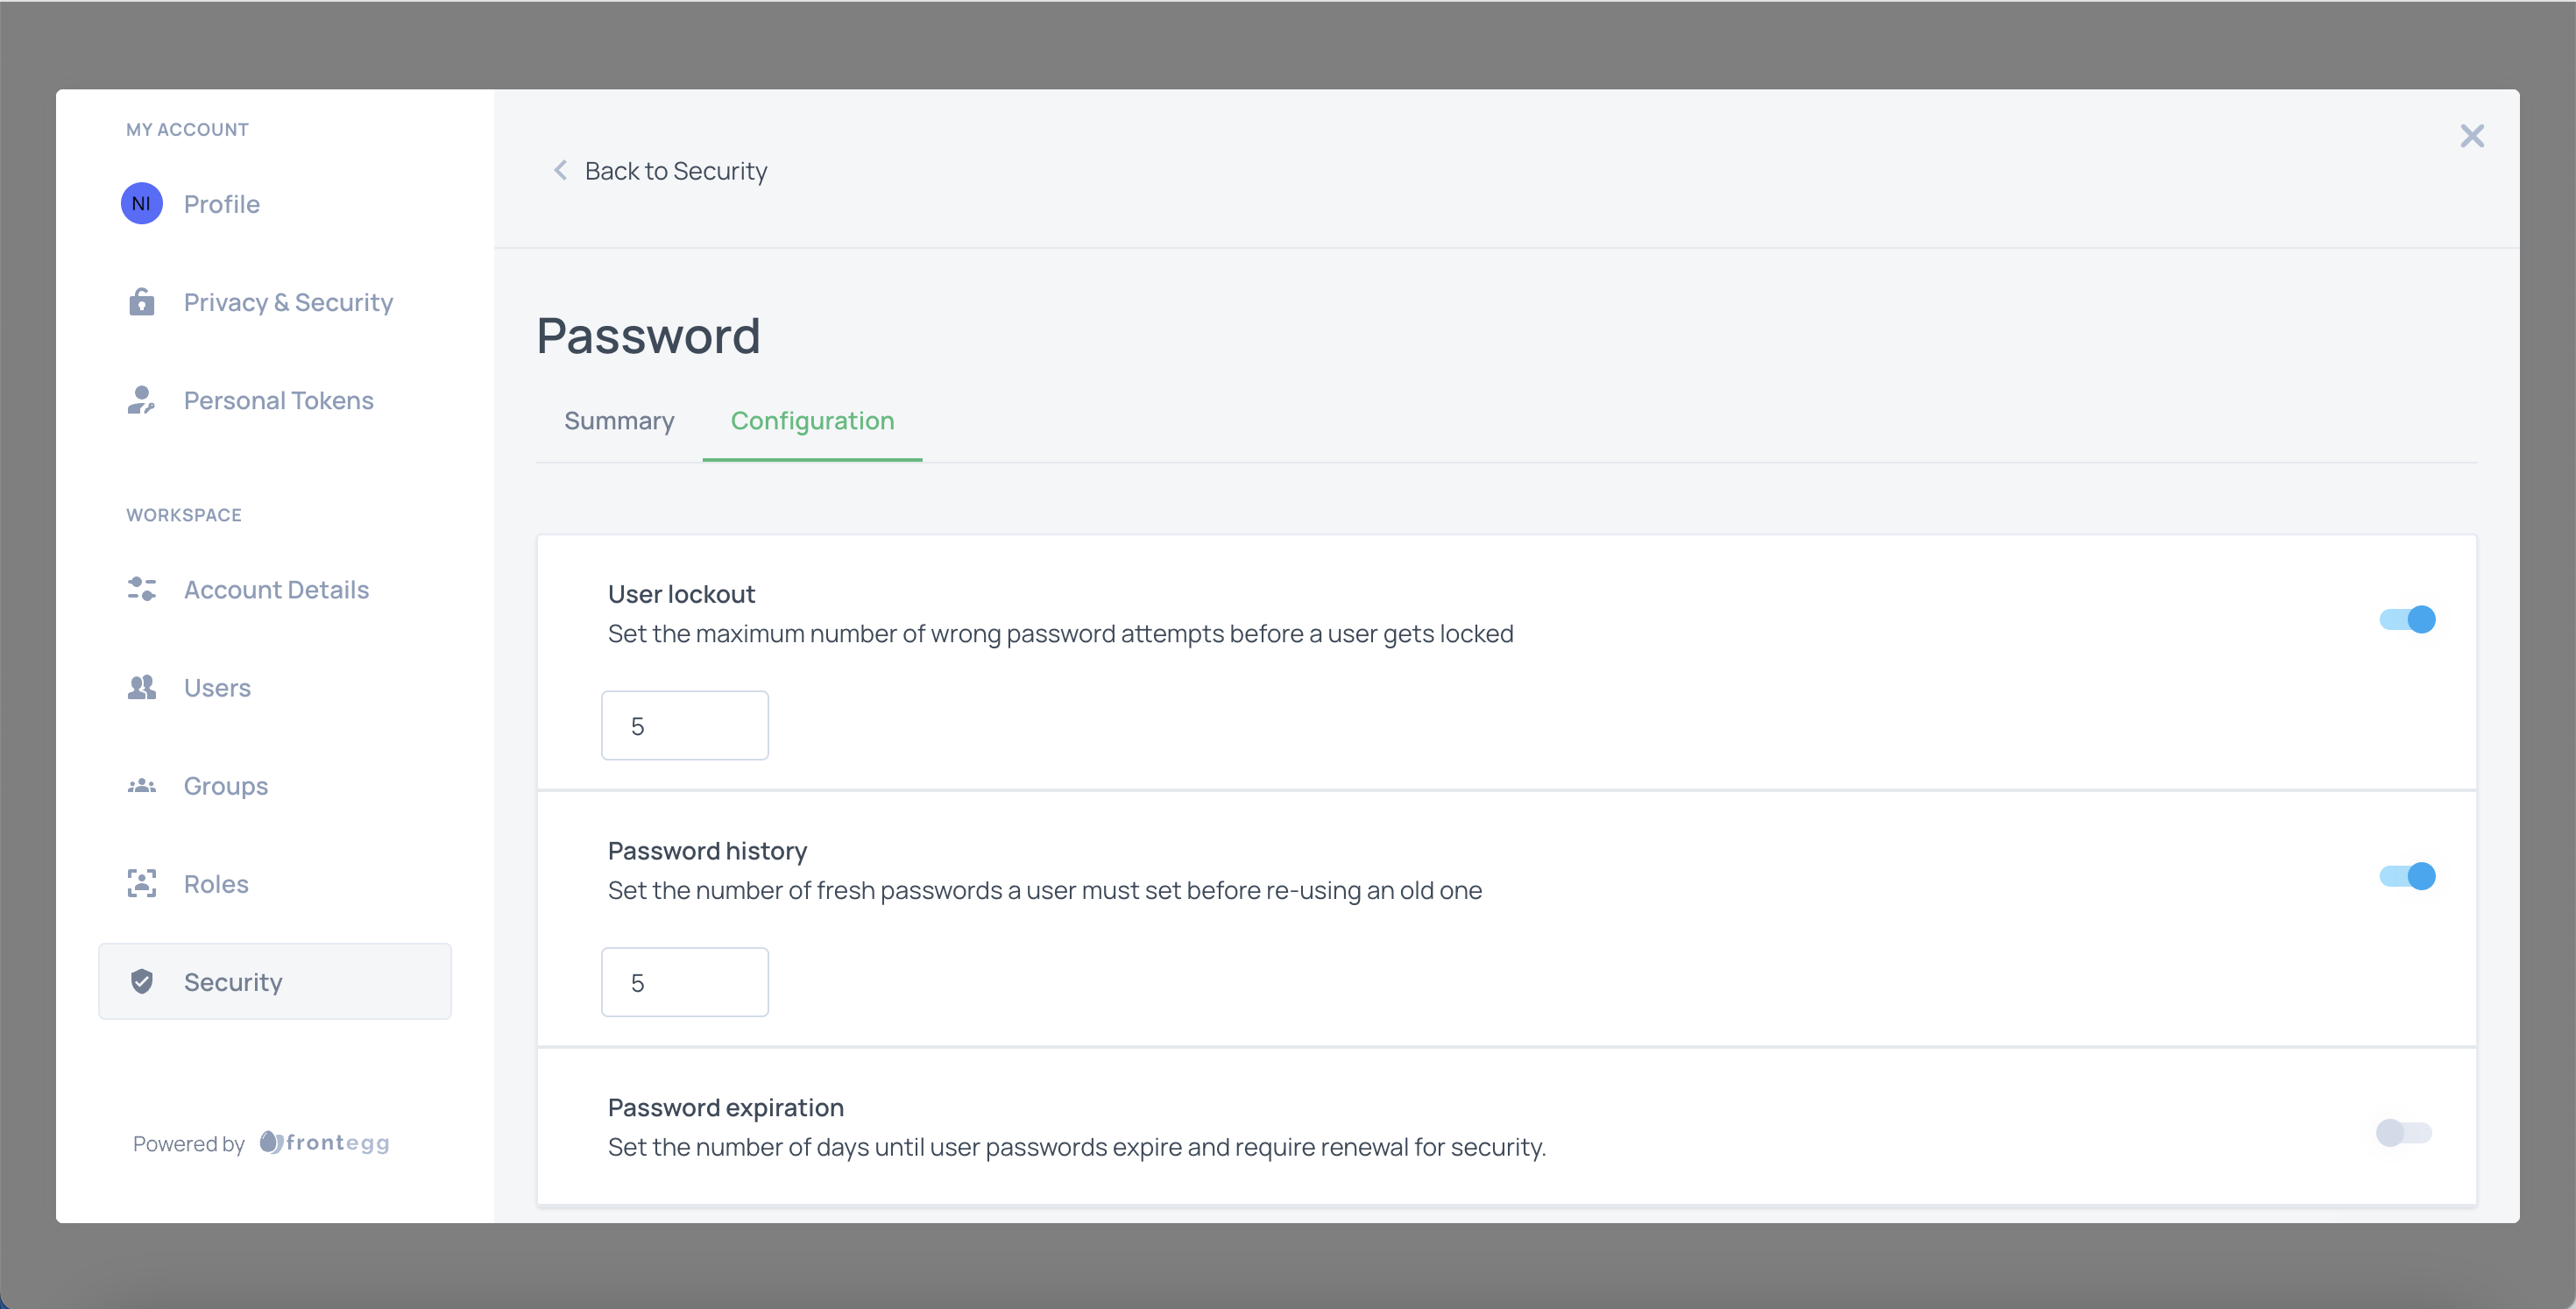Click the Security shield icon
The height and width of the screenshot is (1309, 2576).
coord(142,981)
